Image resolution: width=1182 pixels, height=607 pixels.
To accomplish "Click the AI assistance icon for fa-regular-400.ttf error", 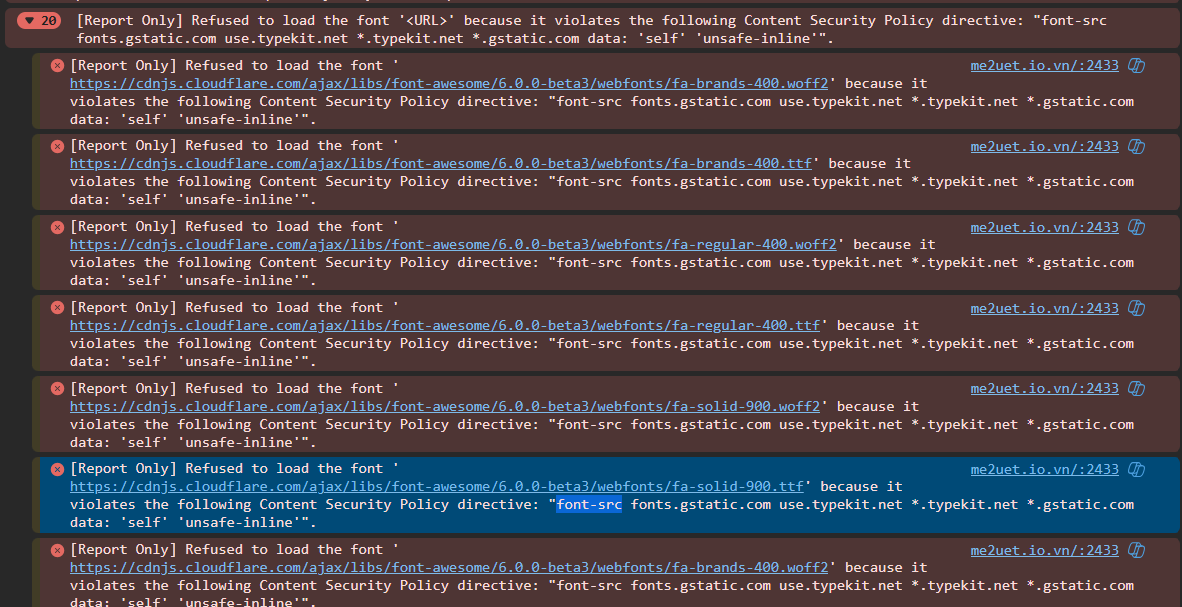I will point(1136,308).
